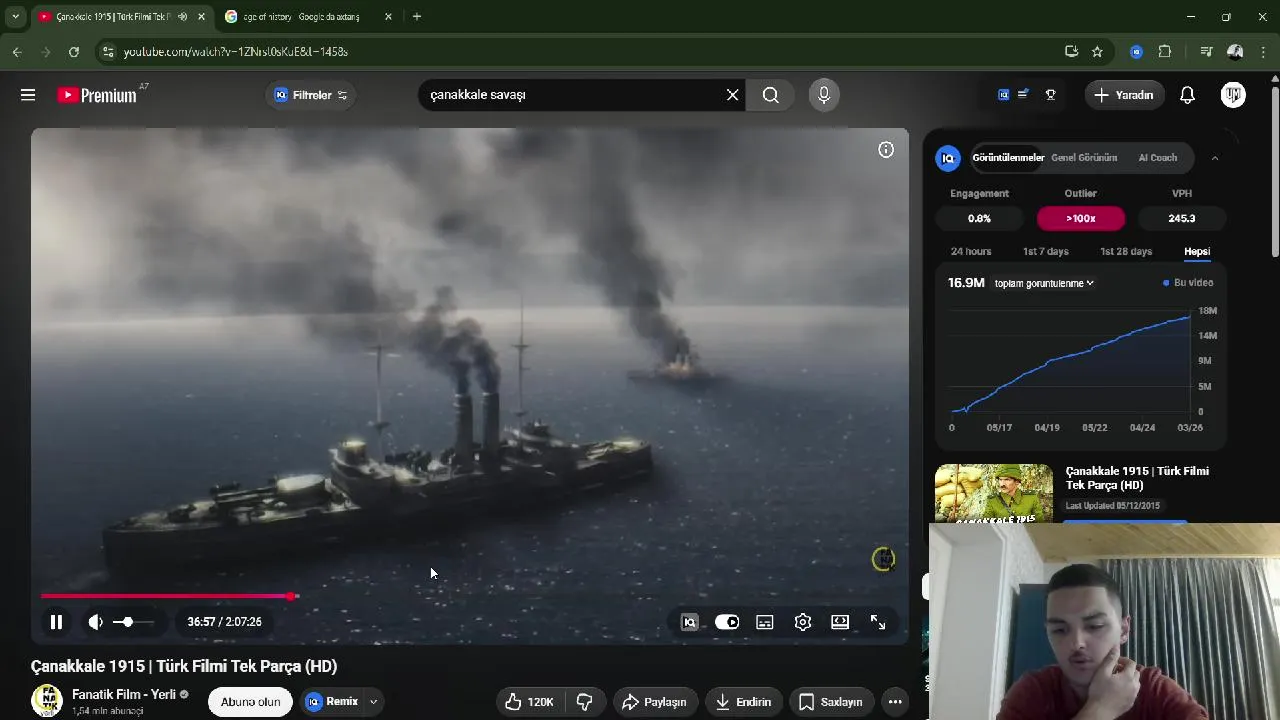
Task: Click the trophy icon in the header
Action: [1051, 95]
